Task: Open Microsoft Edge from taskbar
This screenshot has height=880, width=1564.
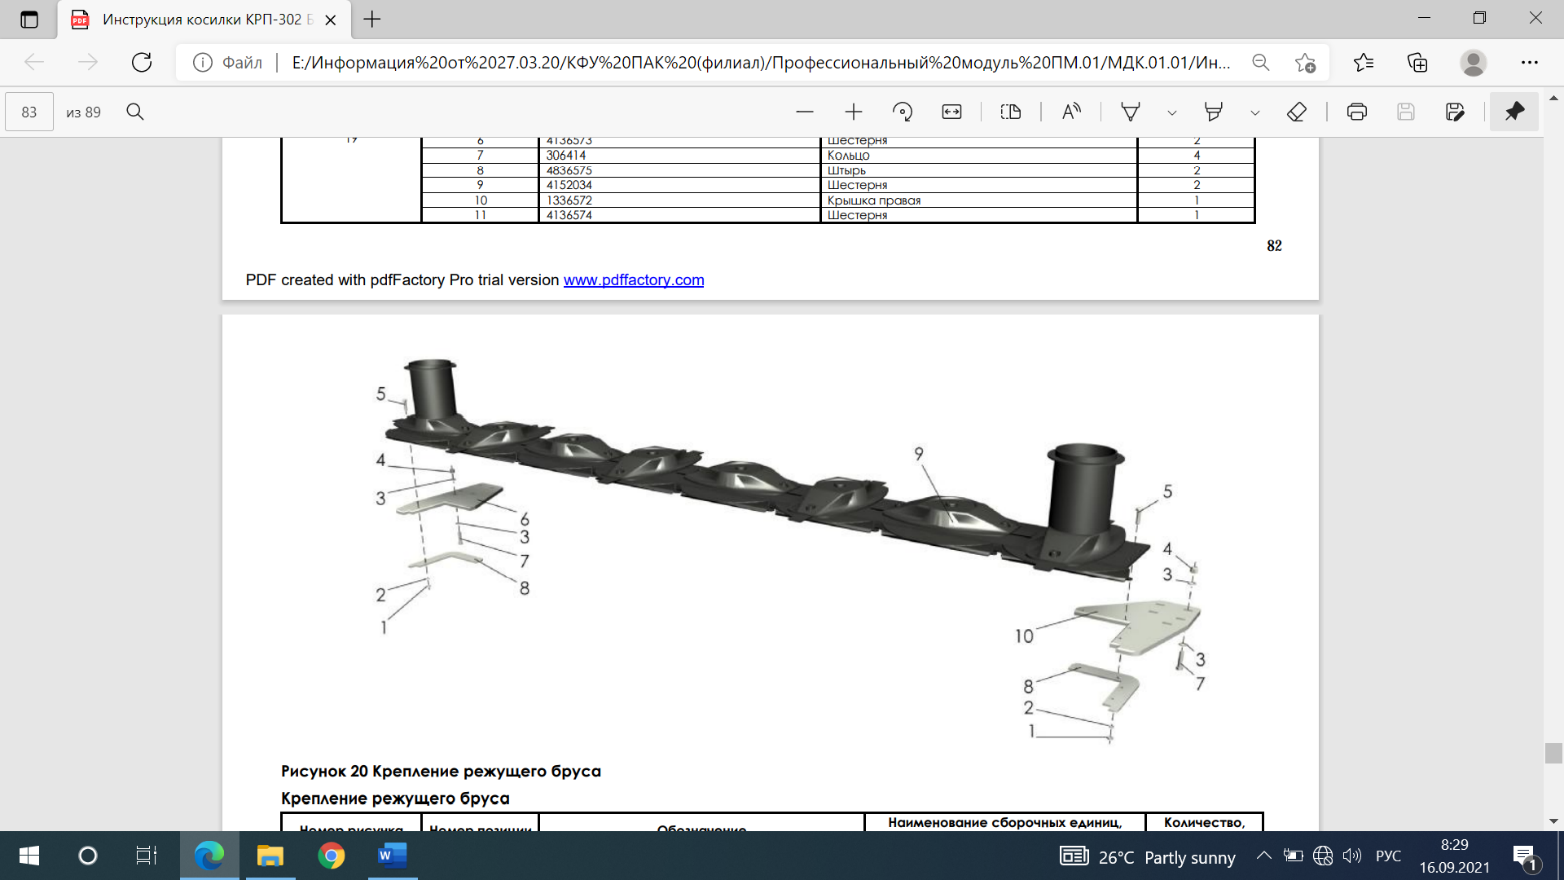Action: (x=209, y=856)
